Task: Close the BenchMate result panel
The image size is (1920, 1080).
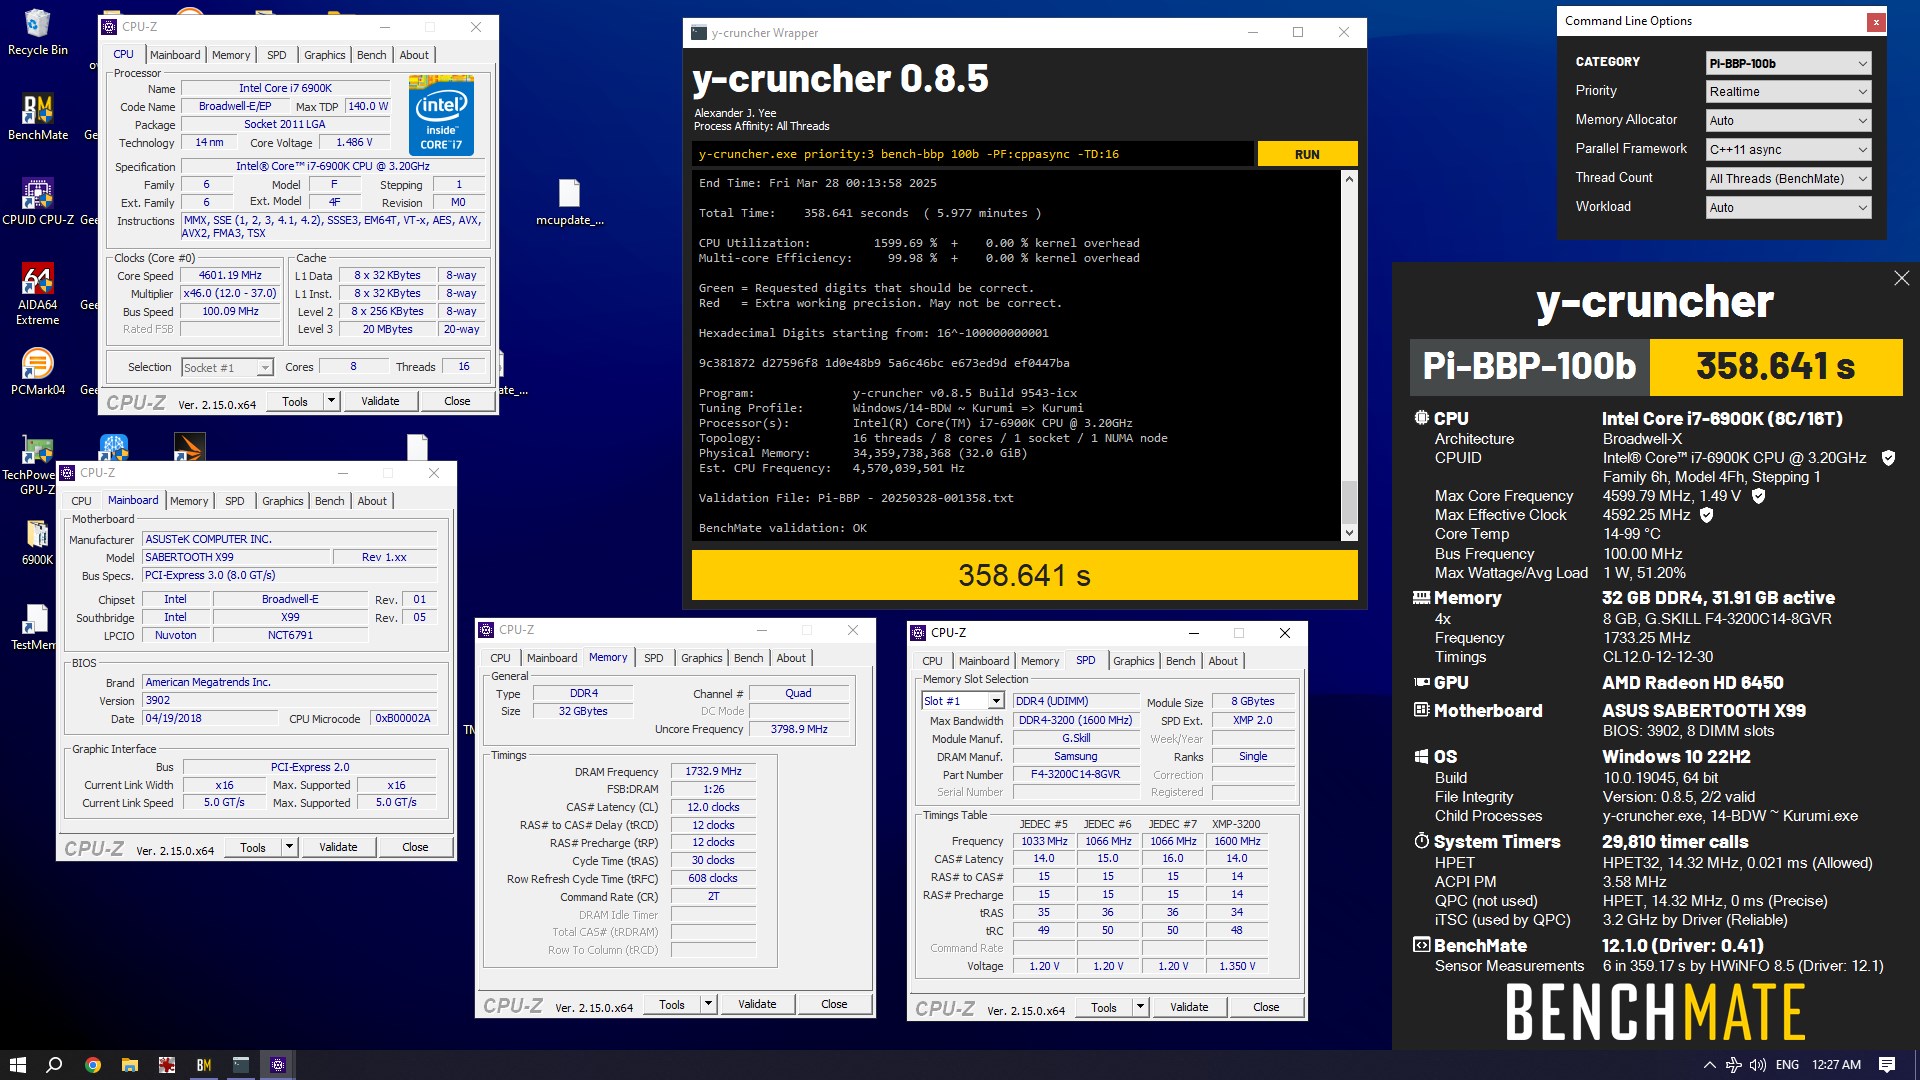Action: 1901,279
